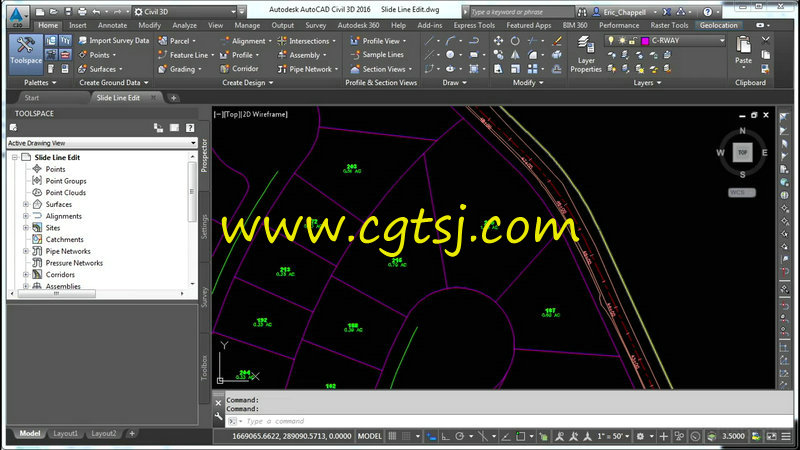Select the Rotate tool in Modify panel

click(x=515, y=41)
